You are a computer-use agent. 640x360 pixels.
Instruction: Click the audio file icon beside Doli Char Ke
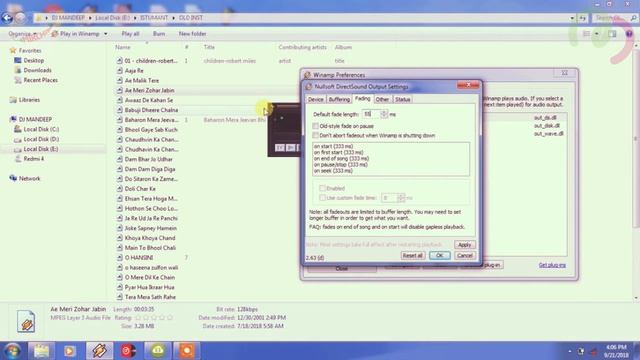point(119,189)
